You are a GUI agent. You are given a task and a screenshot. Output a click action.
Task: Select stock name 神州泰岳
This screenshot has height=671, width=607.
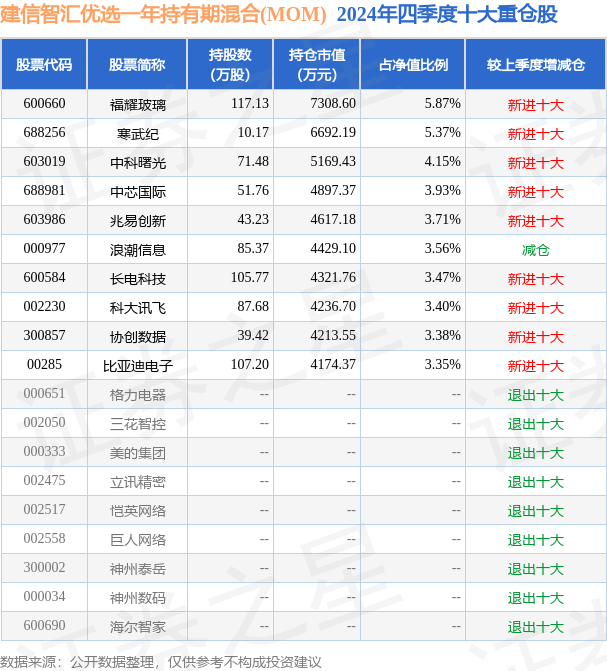tap(137, 569)
